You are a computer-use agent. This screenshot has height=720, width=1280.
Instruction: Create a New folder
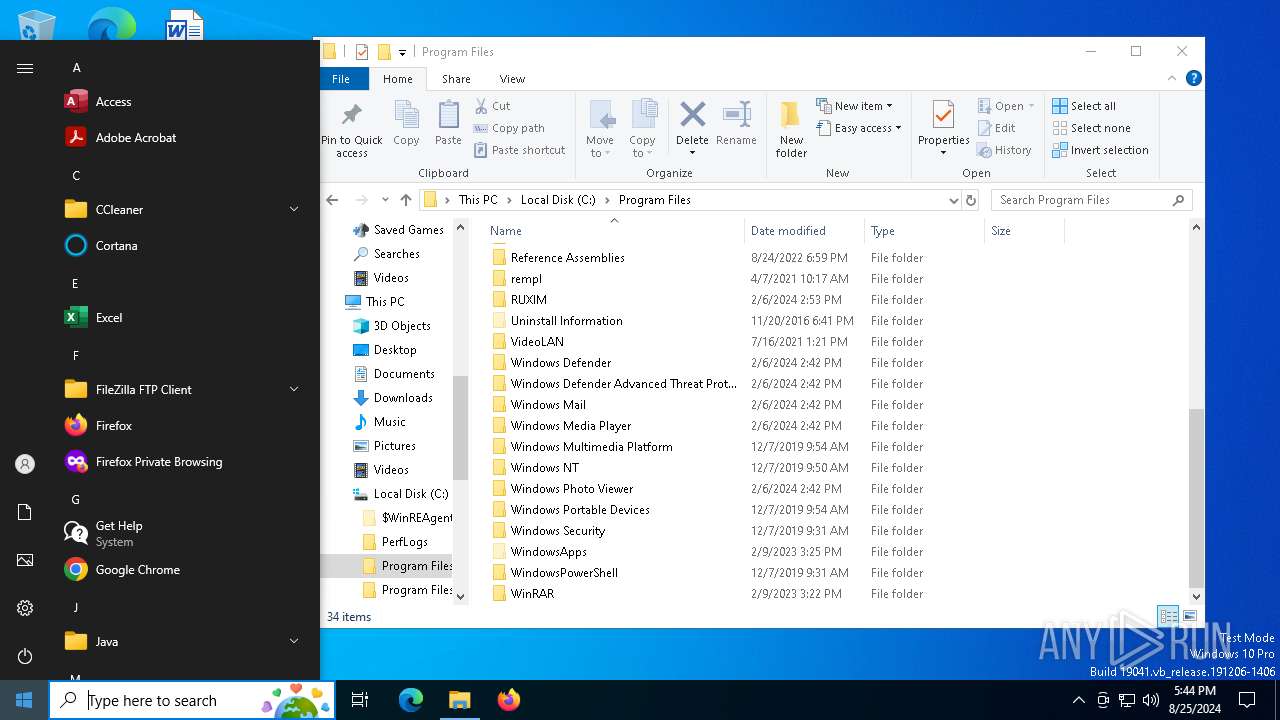click(x=791, y=128)
